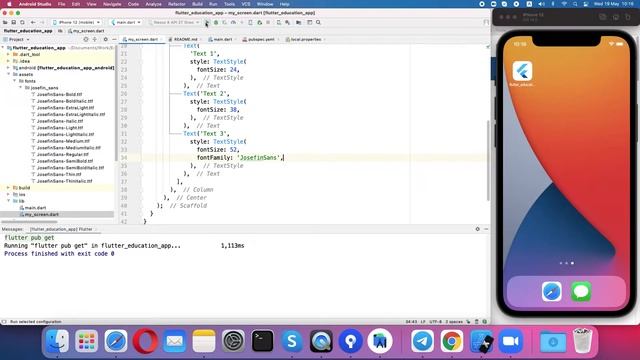Open the Build menu

tap(197, 4)
